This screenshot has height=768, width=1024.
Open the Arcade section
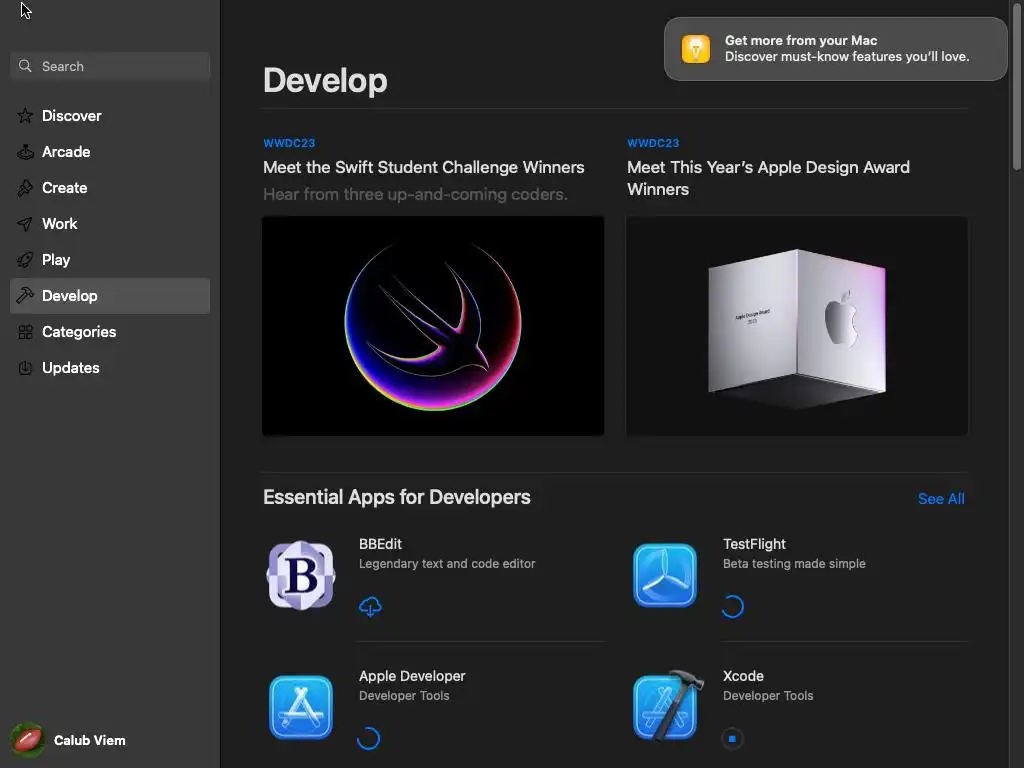coord(110,152)
